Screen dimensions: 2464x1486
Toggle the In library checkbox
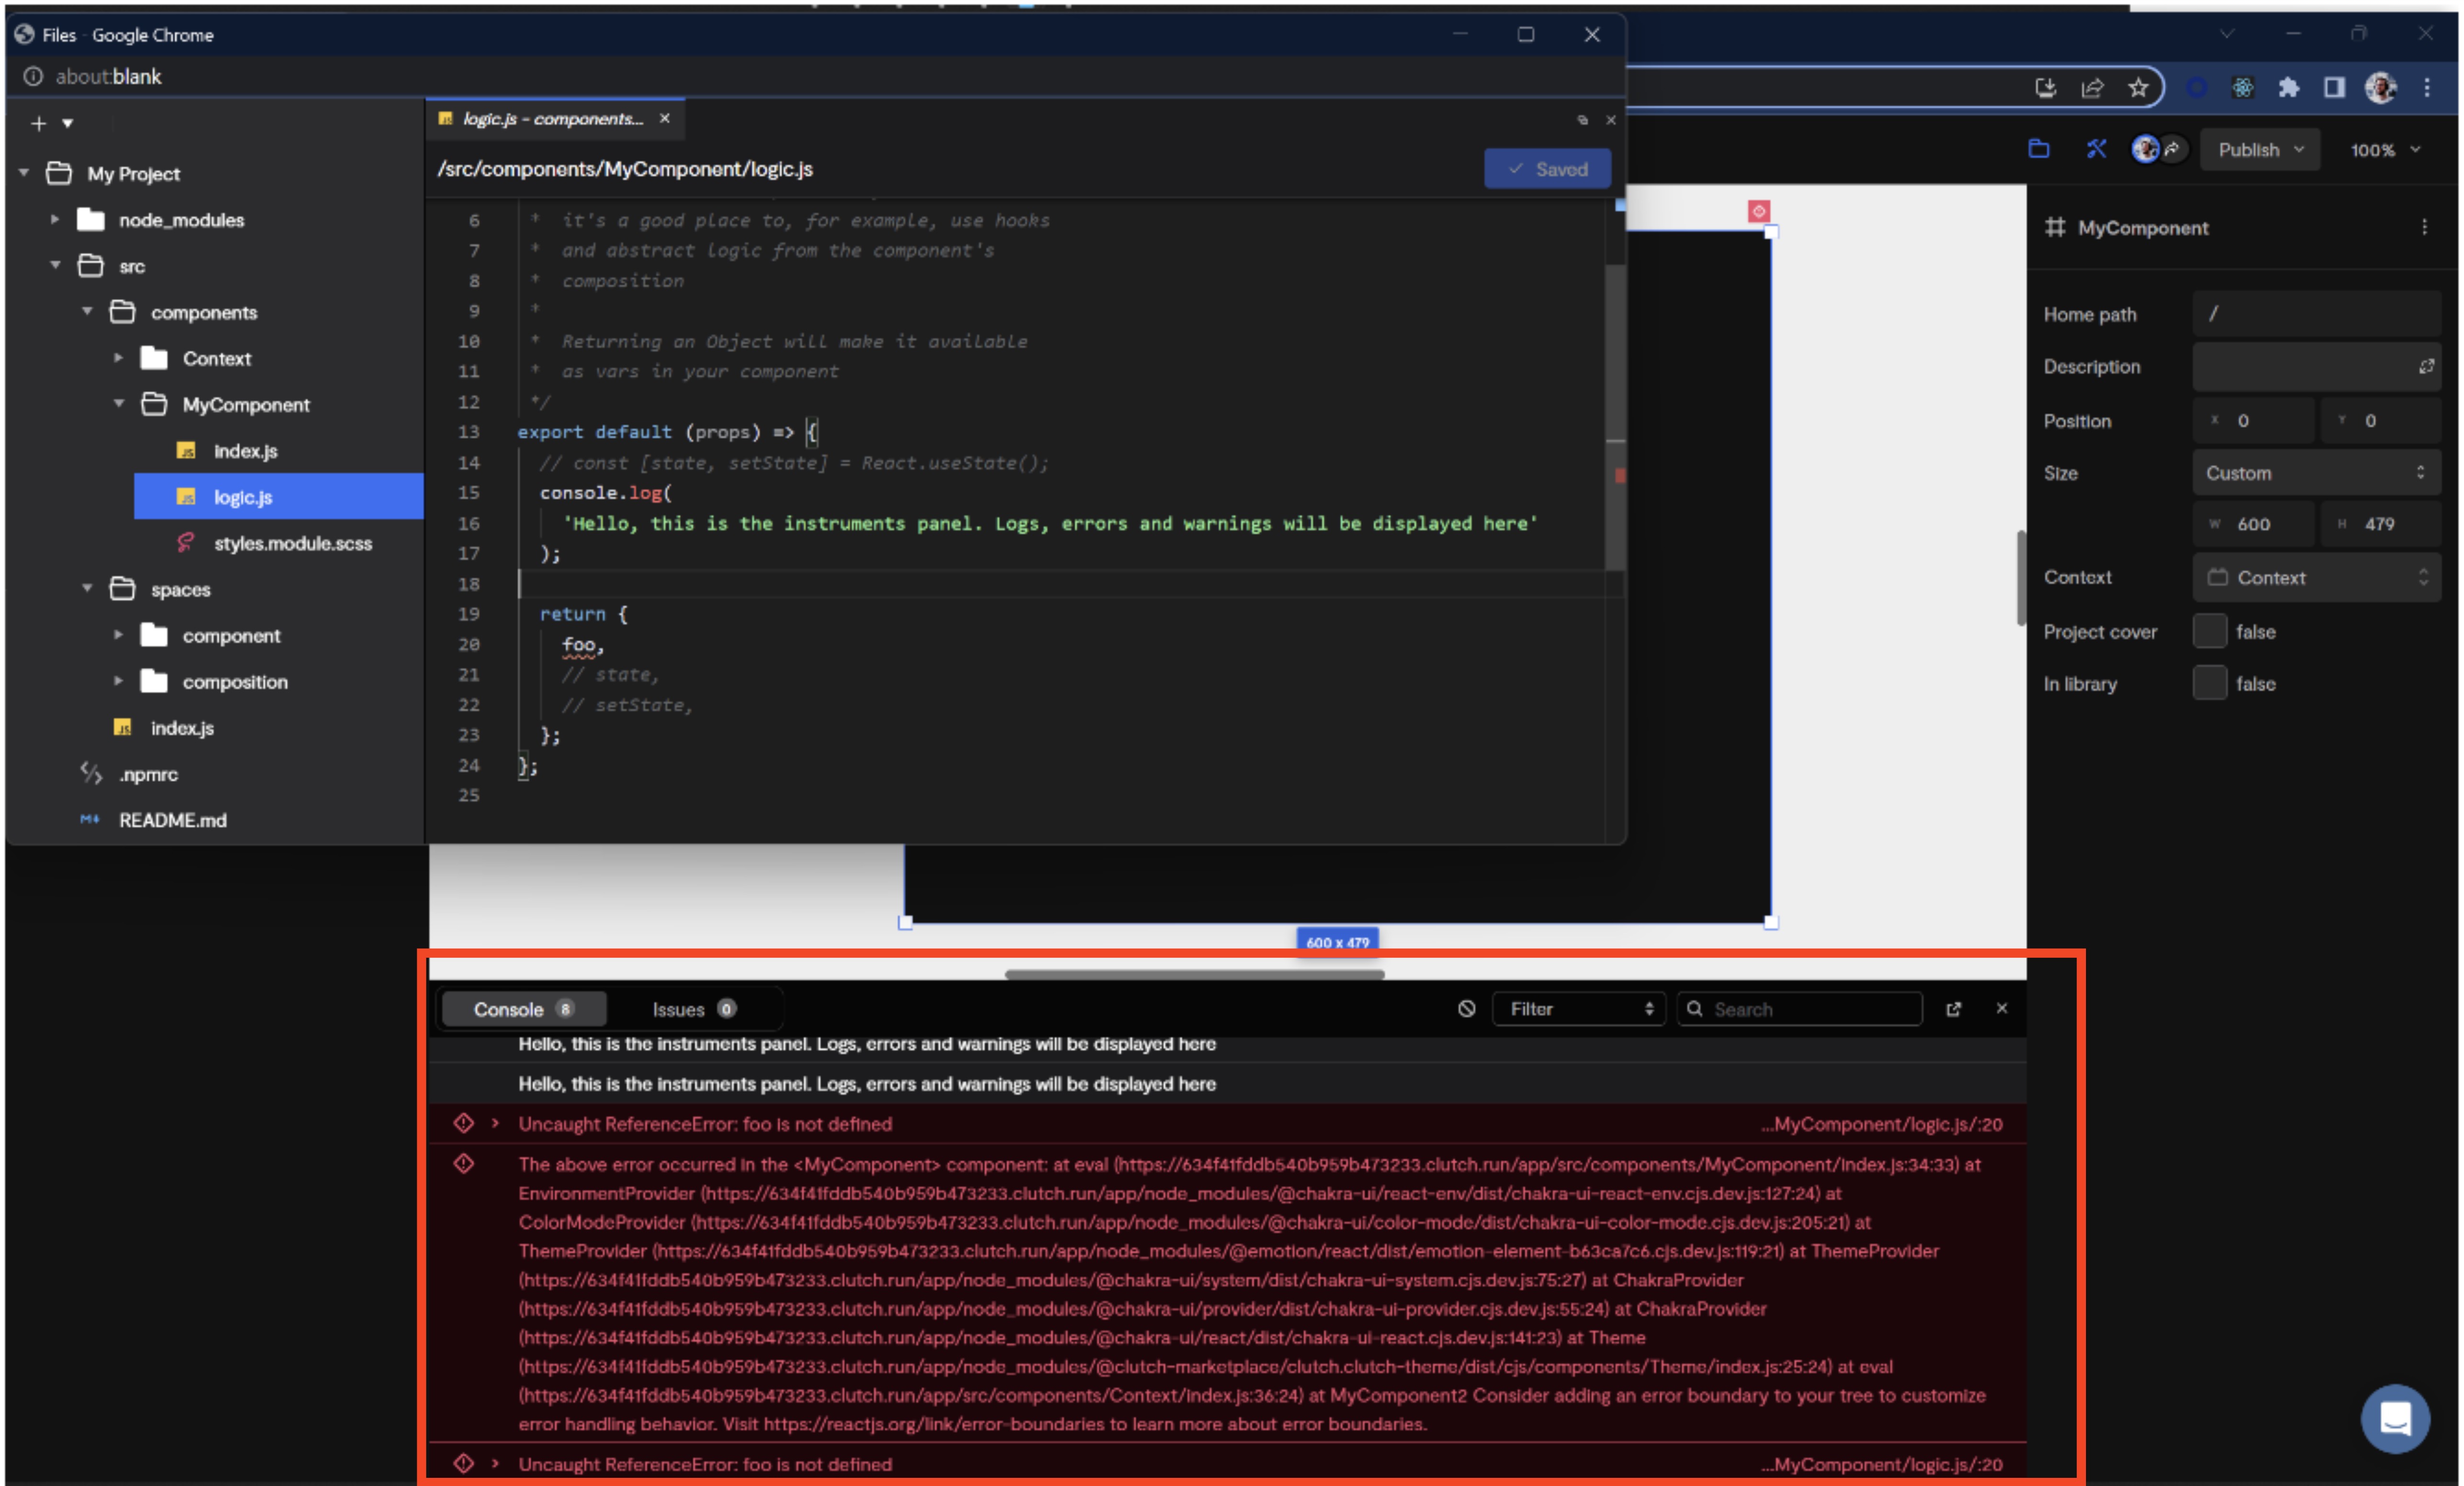[x=2209, y=683]
